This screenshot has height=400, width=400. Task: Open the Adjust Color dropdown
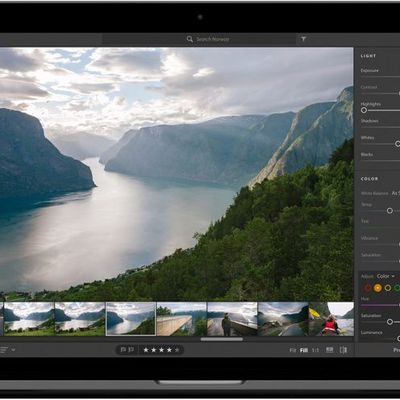click(x=386, y=276)
